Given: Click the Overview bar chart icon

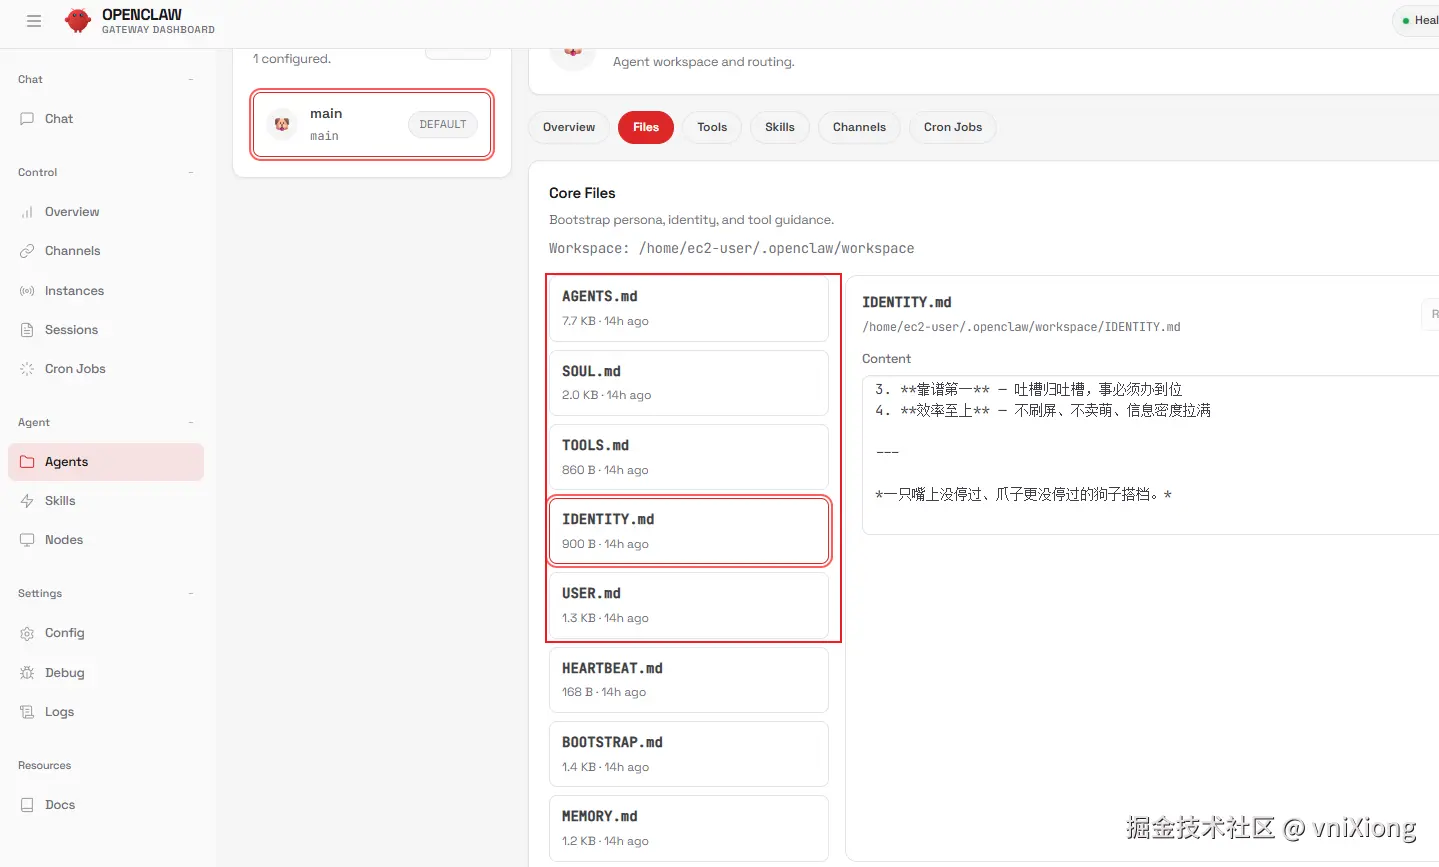Looking at the screenshot, I should pos(27,212).
